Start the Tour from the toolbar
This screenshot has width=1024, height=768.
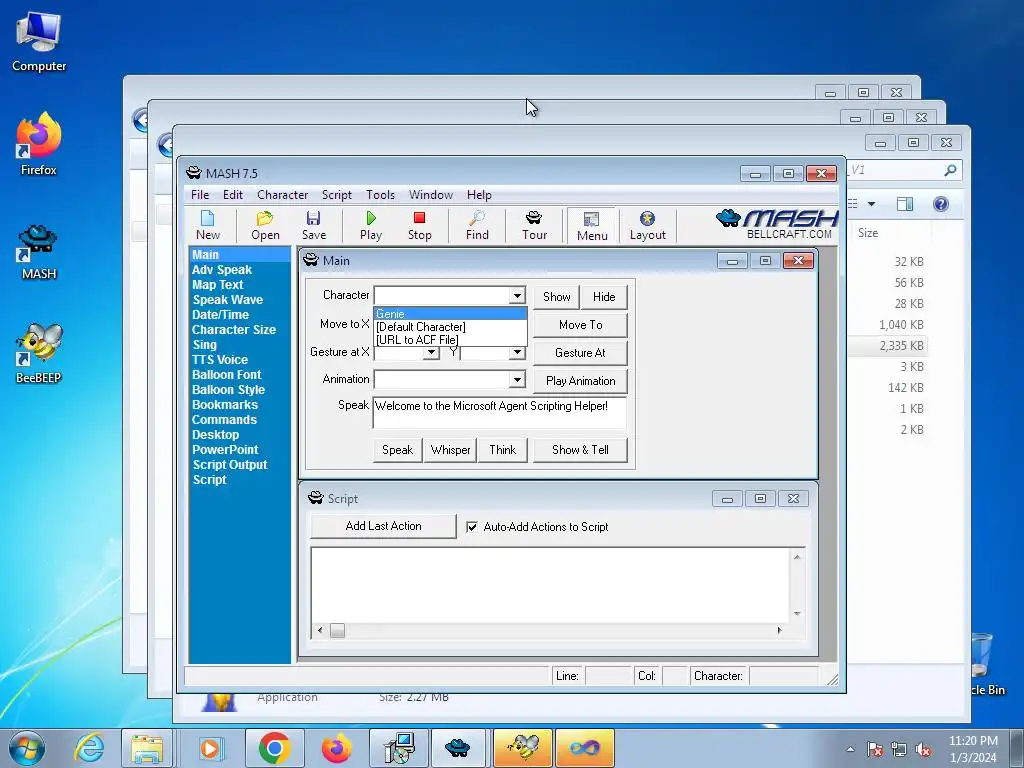[534, 226]
